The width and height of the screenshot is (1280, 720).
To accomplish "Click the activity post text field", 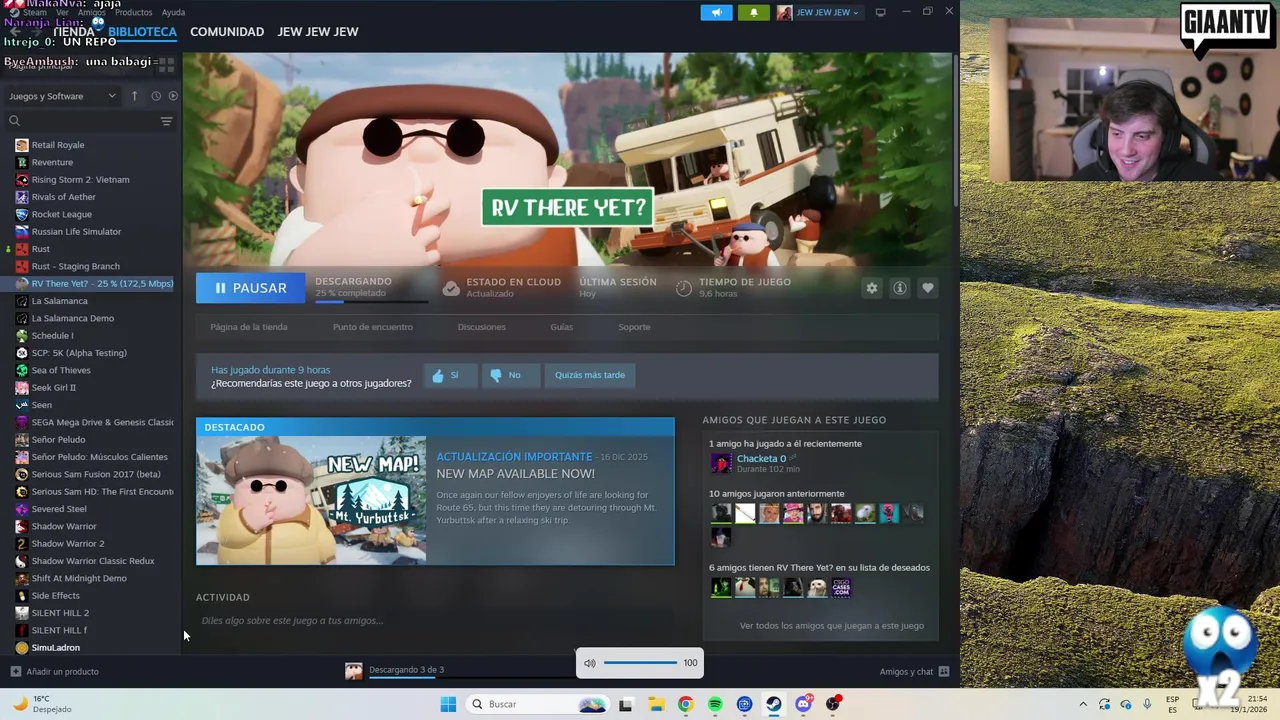I will pos(435,621).
